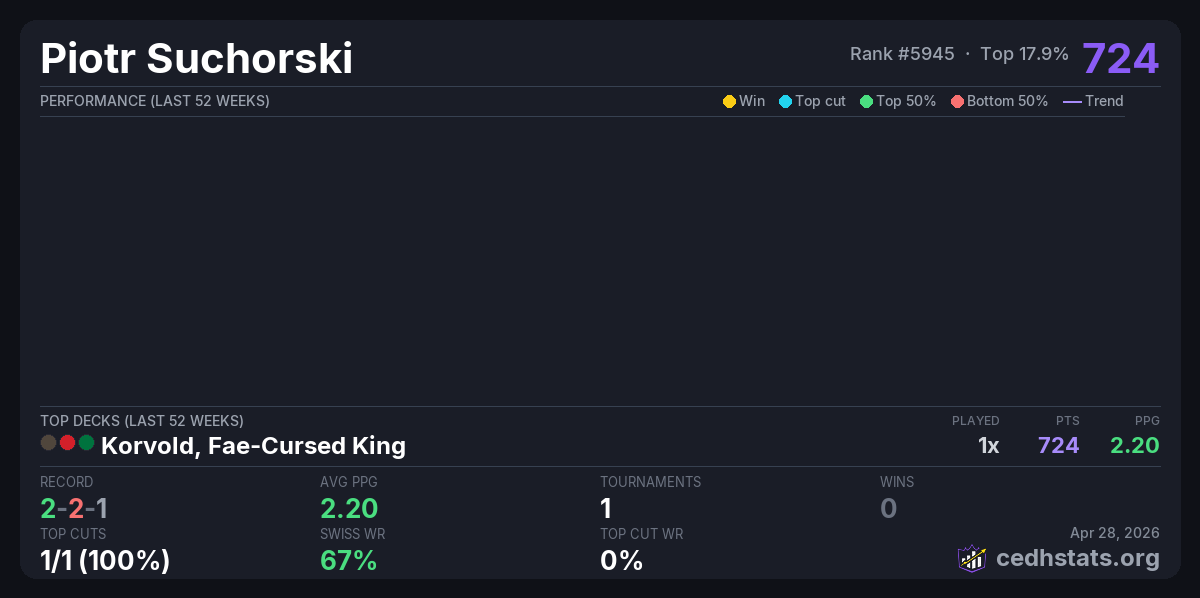This screenshot has height=598, width=1200.
Task: Select the Korvold, Fae-Cursed King deck name
Action: pyautogui.click(x=253, y=445)
